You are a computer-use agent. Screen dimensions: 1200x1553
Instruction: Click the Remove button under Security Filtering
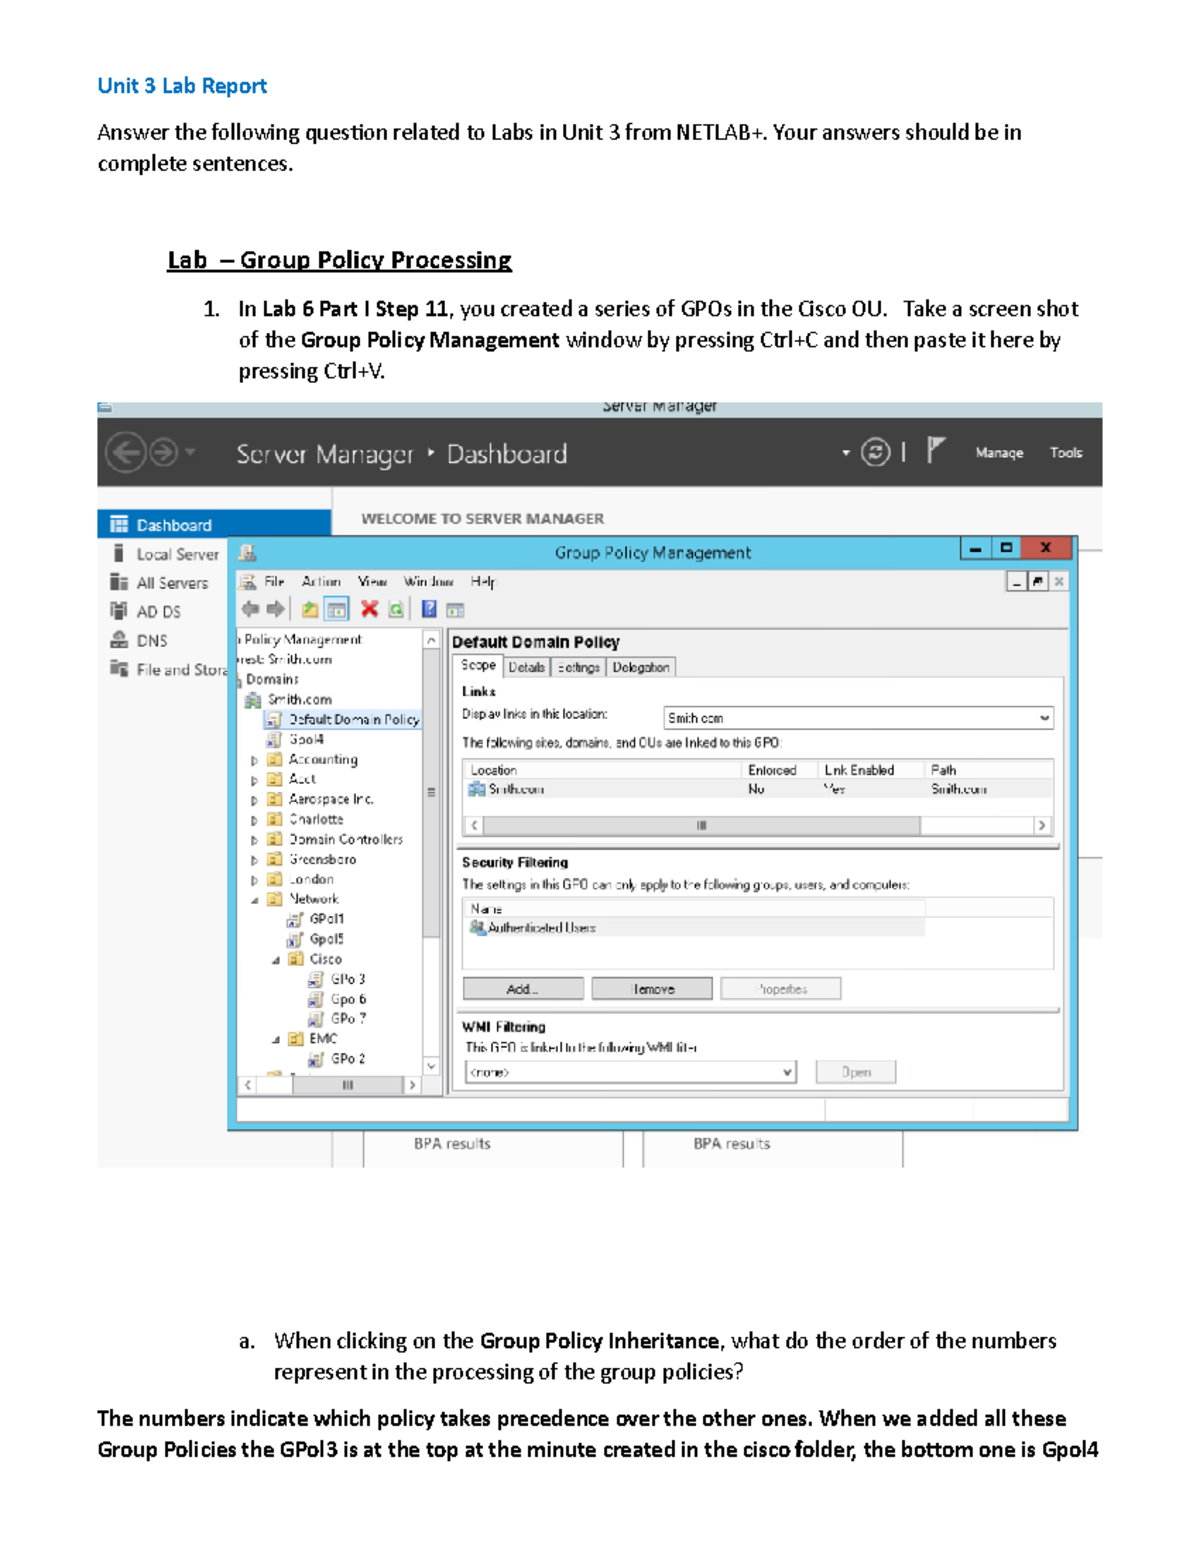click(651, 988)
